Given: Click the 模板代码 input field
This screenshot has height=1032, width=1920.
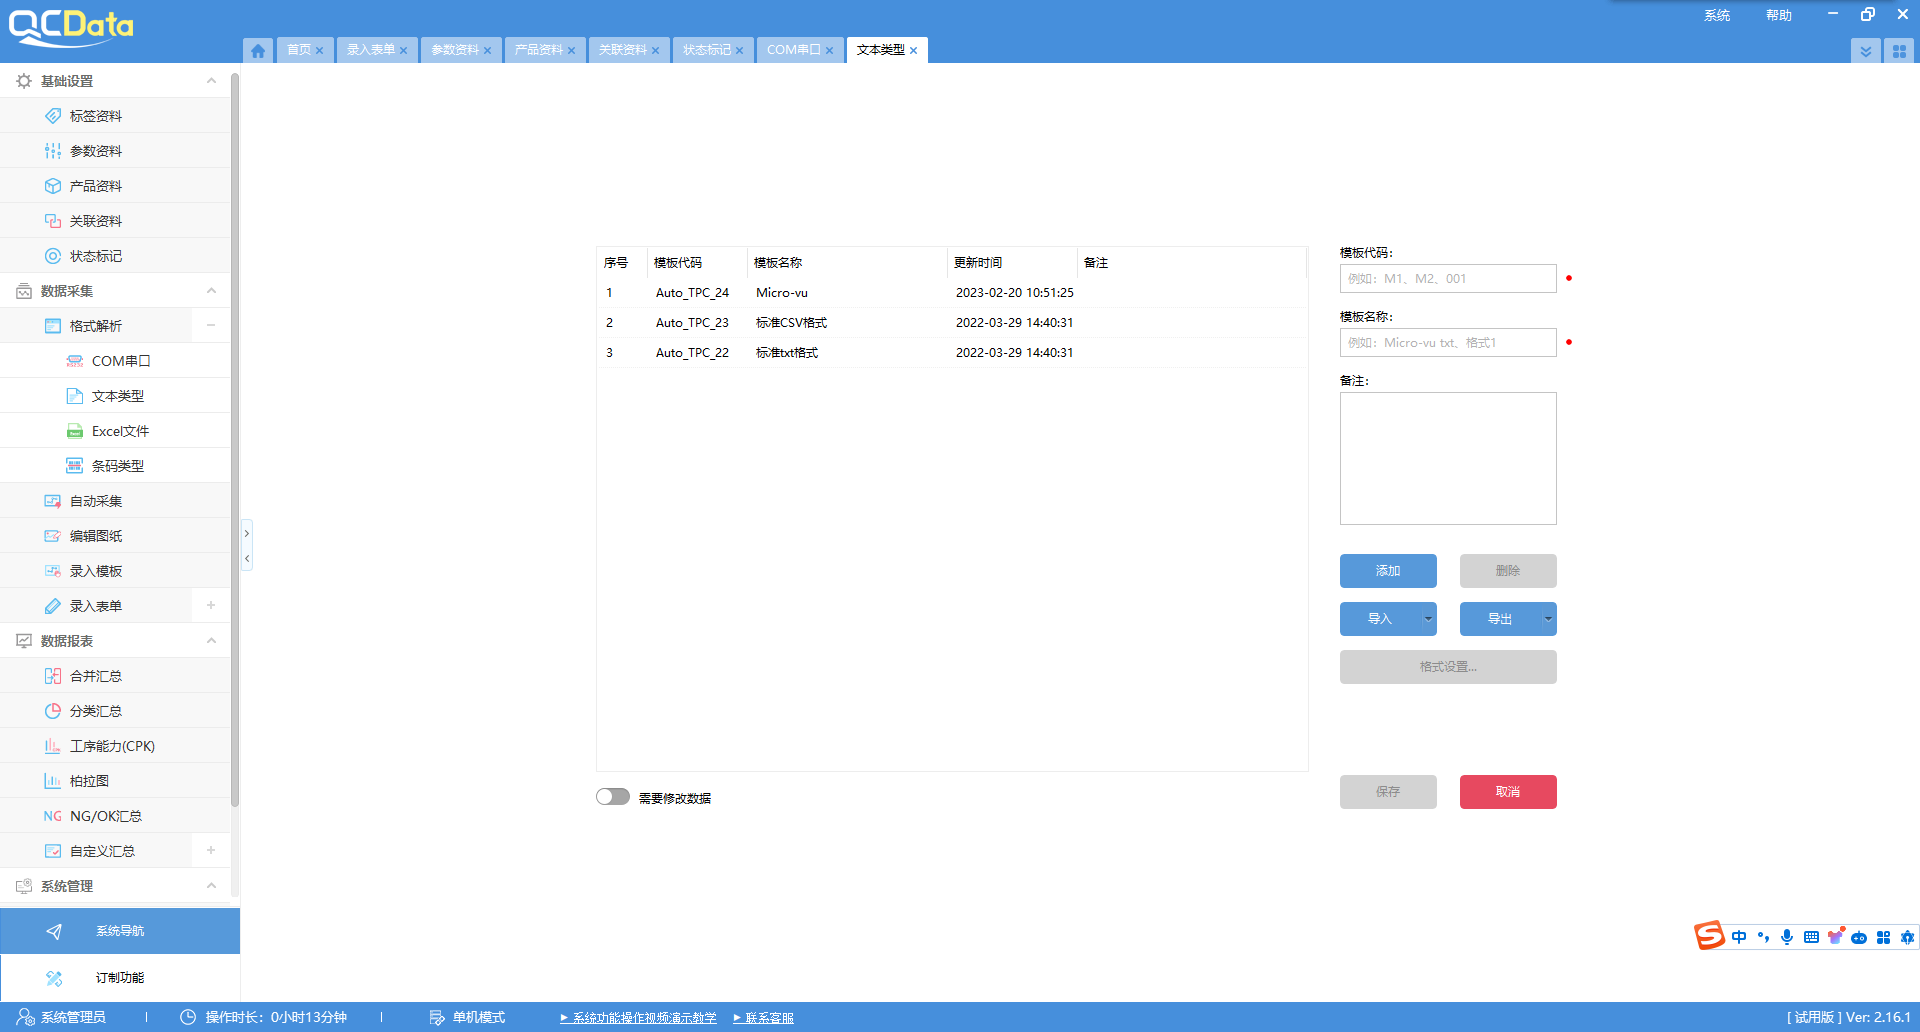Looking at the screenshot, I should [1447, 279].
